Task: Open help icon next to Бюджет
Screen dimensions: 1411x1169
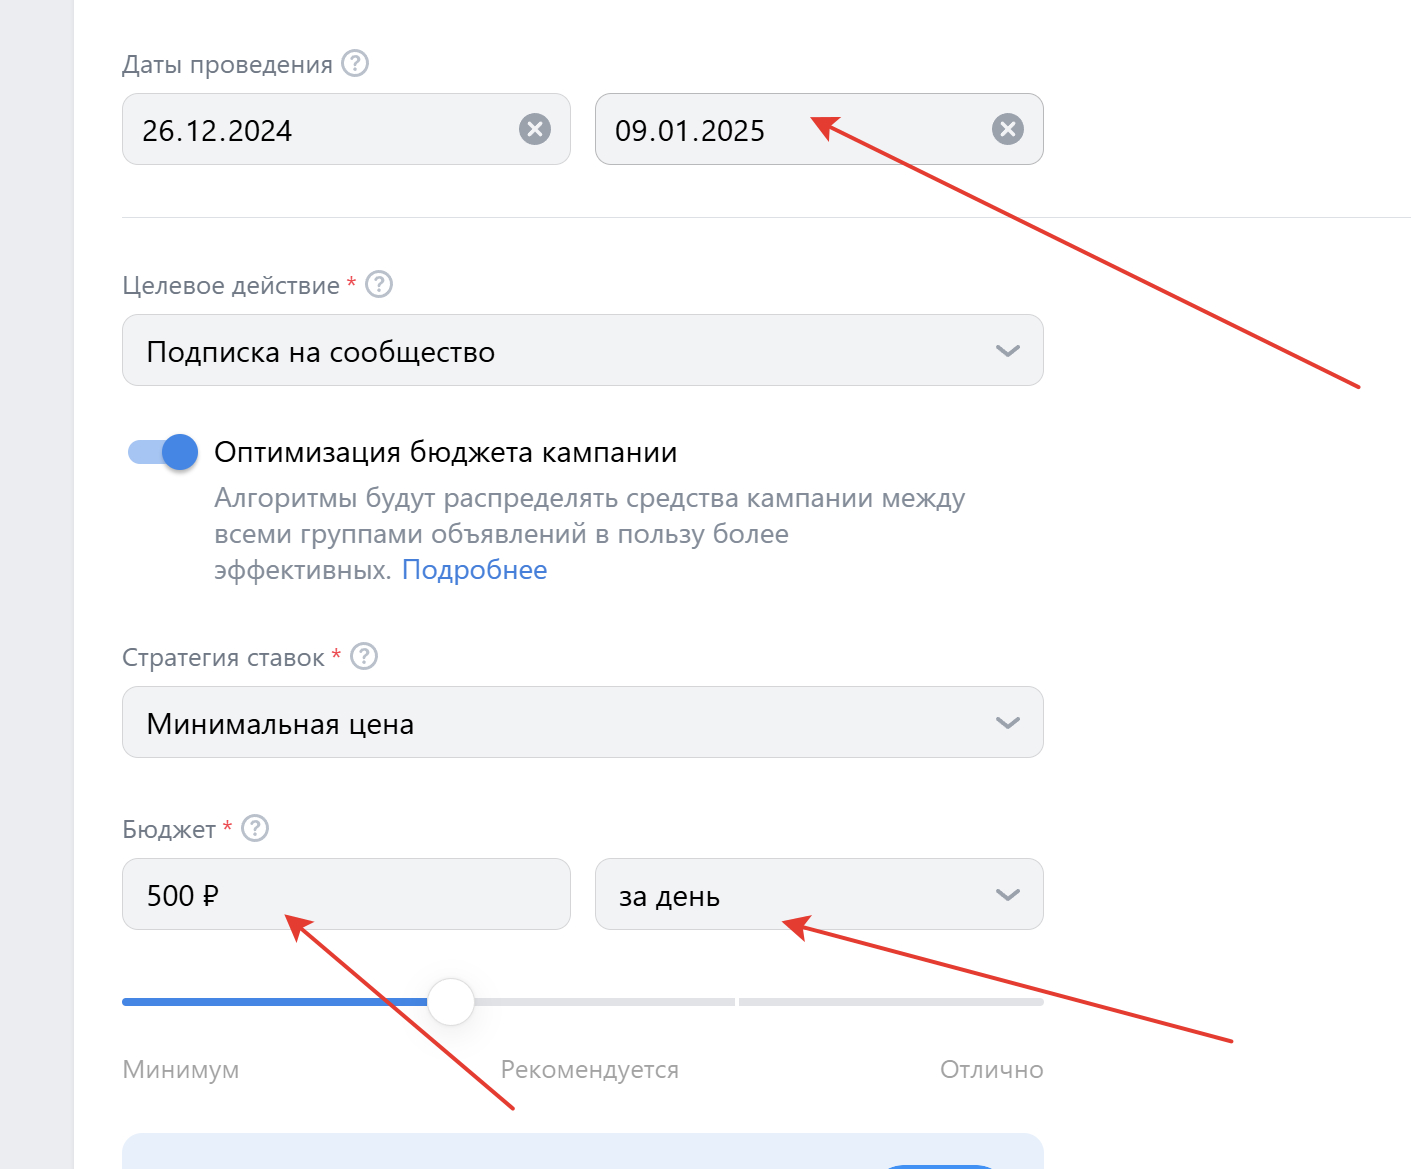Action: (x=255, y=829)
